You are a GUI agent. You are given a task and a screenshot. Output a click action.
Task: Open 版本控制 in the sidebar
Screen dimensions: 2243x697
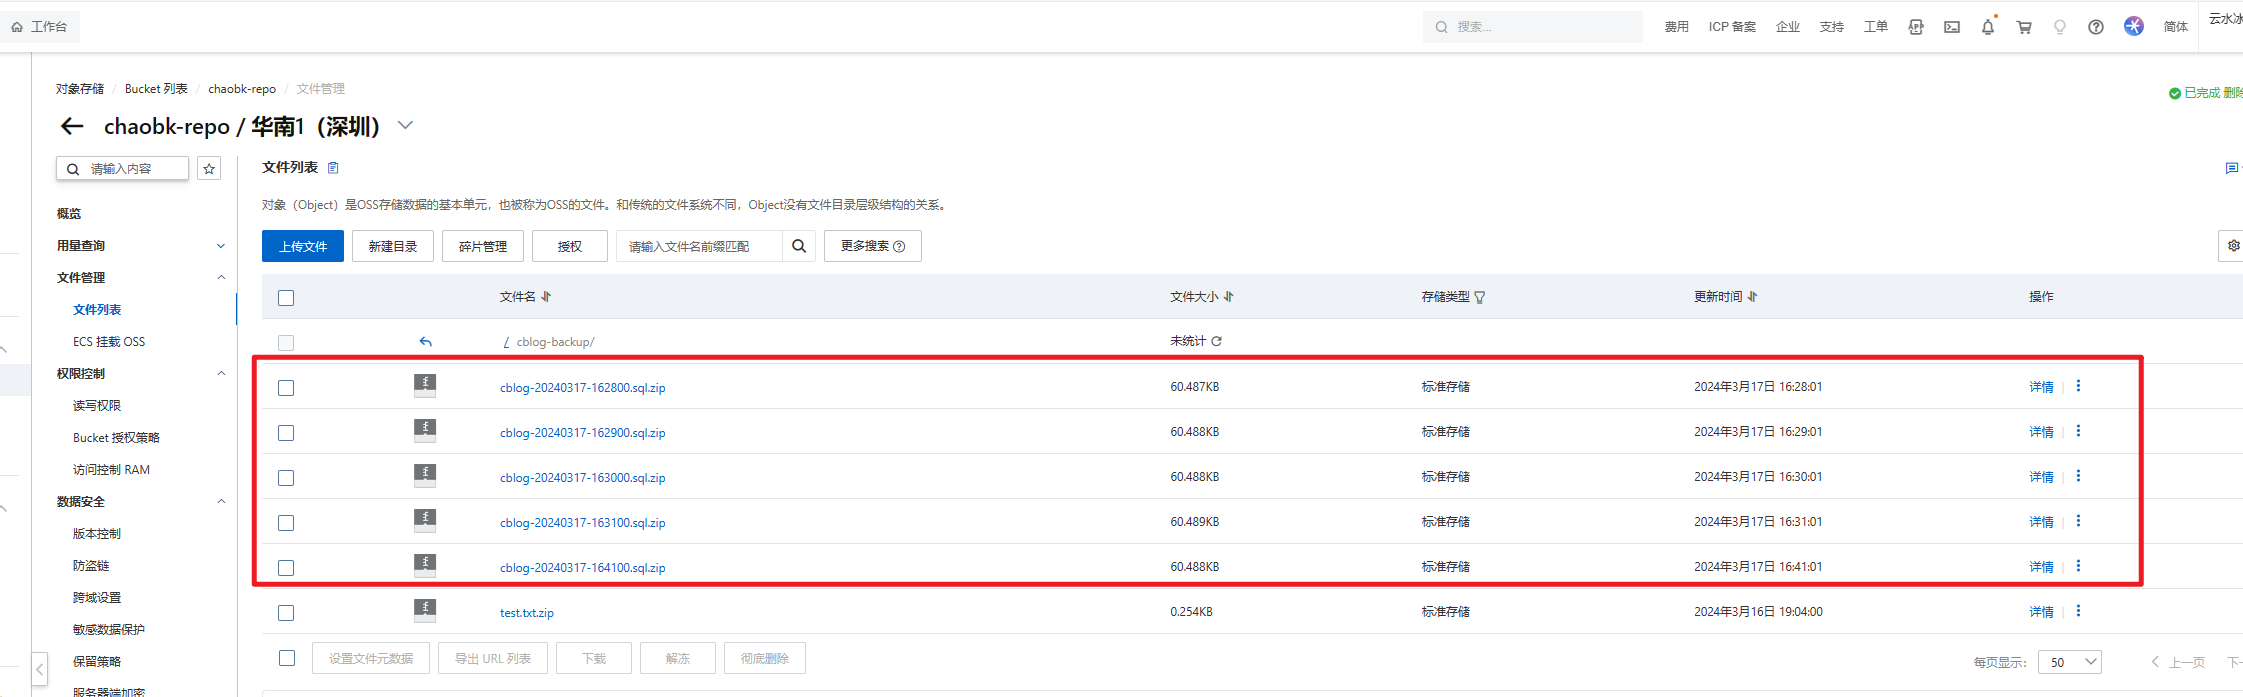coord(97,534)
